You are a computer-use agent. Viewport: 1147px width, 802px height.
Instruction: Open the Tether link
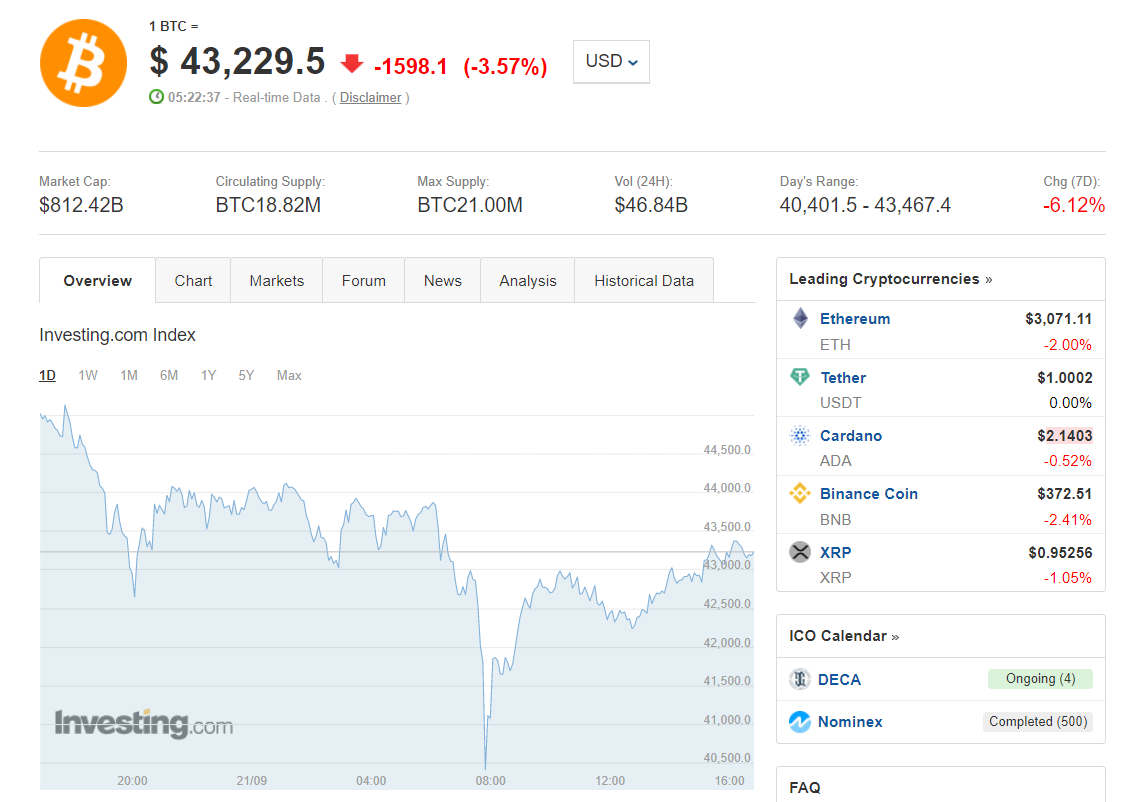843,378
